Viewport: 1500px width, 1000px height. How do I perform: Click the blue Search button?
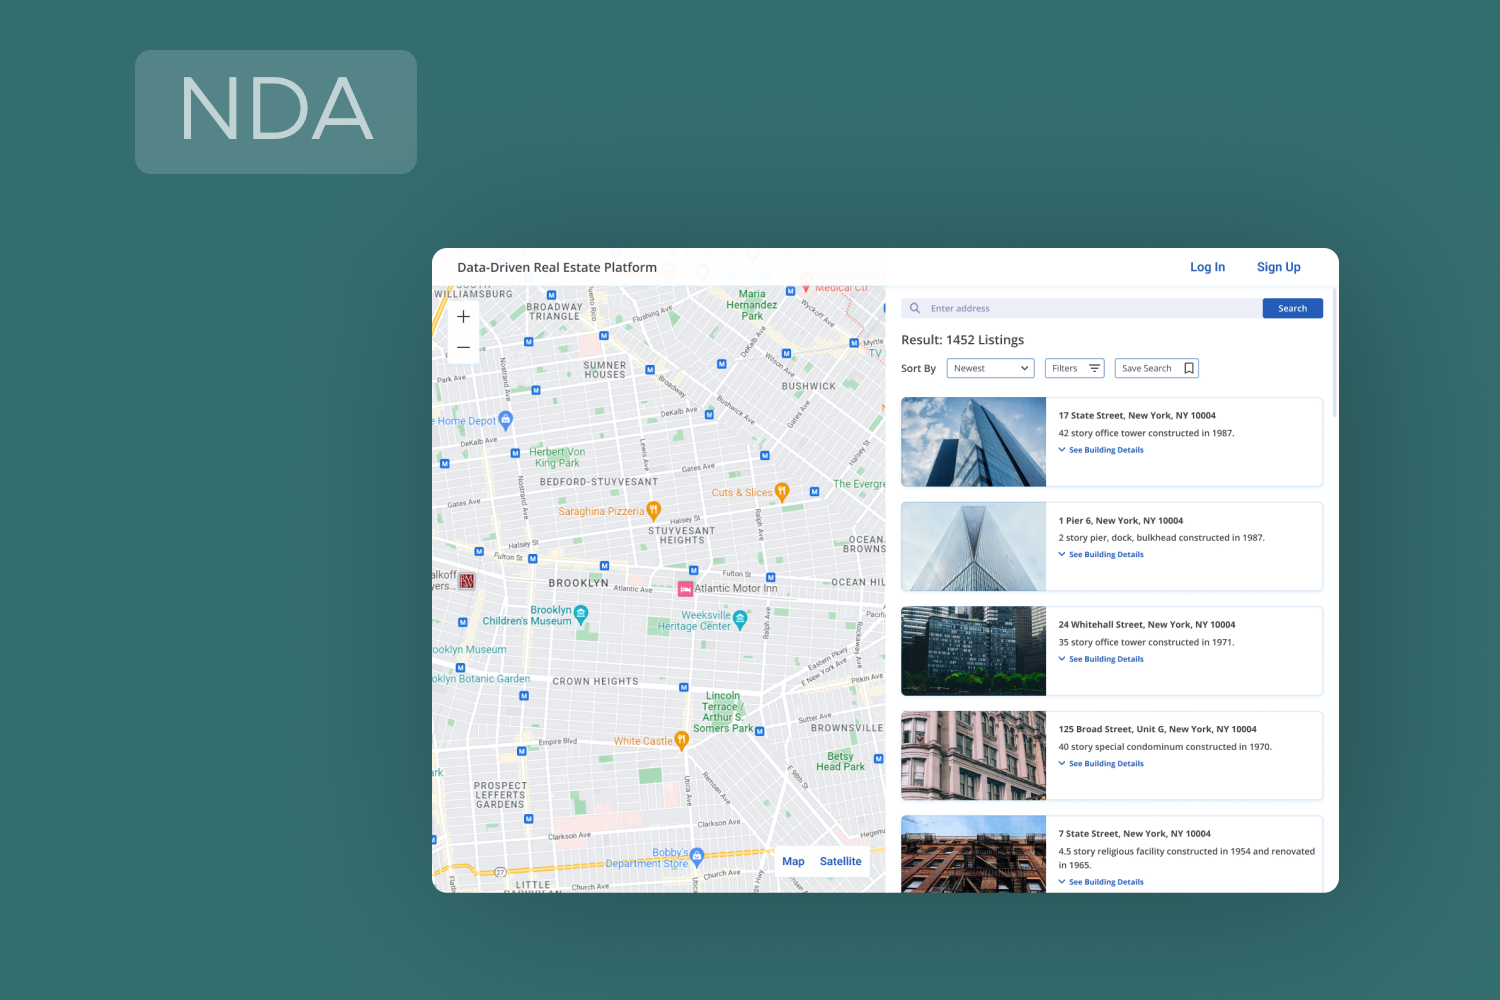click(x=1292, y=308)
